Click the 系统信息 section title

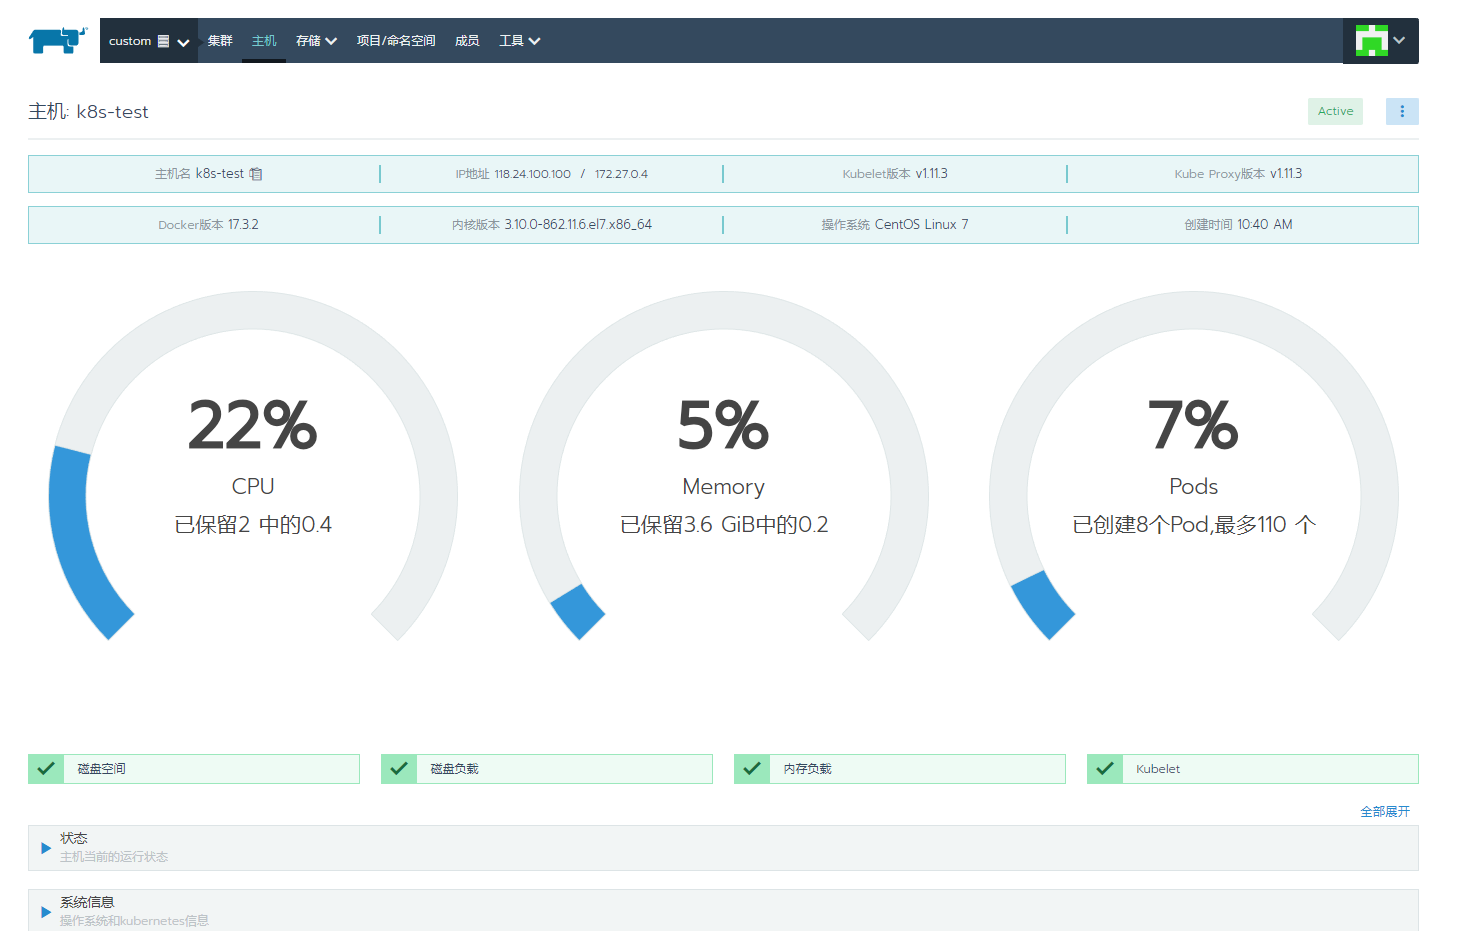click(87, 902)
